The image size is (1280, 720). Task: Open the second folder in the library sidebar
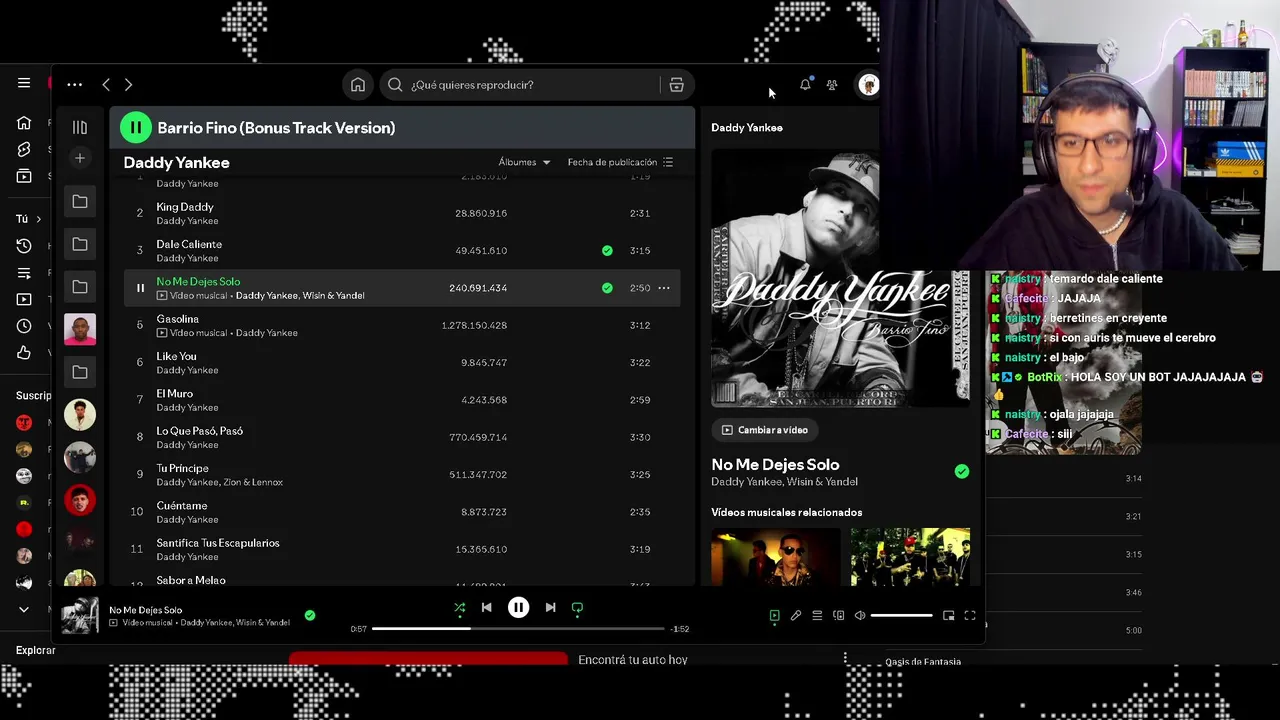[x=80, y=244]
